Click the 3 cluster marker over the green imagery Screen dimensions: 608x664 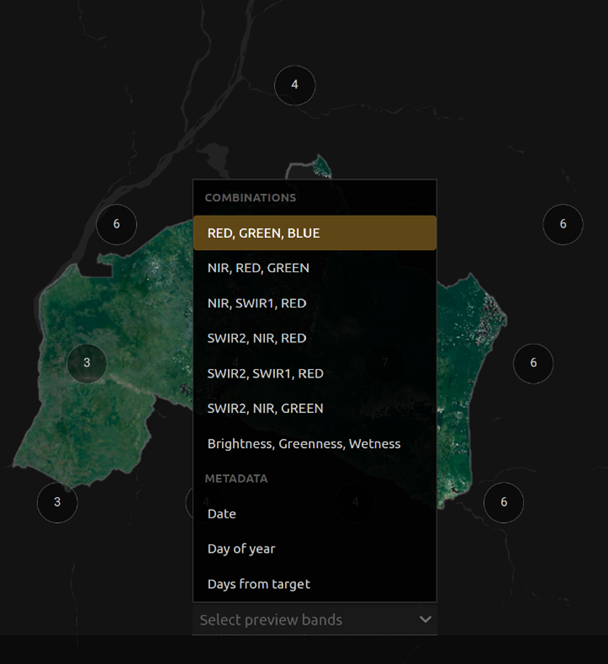point(87,362)
